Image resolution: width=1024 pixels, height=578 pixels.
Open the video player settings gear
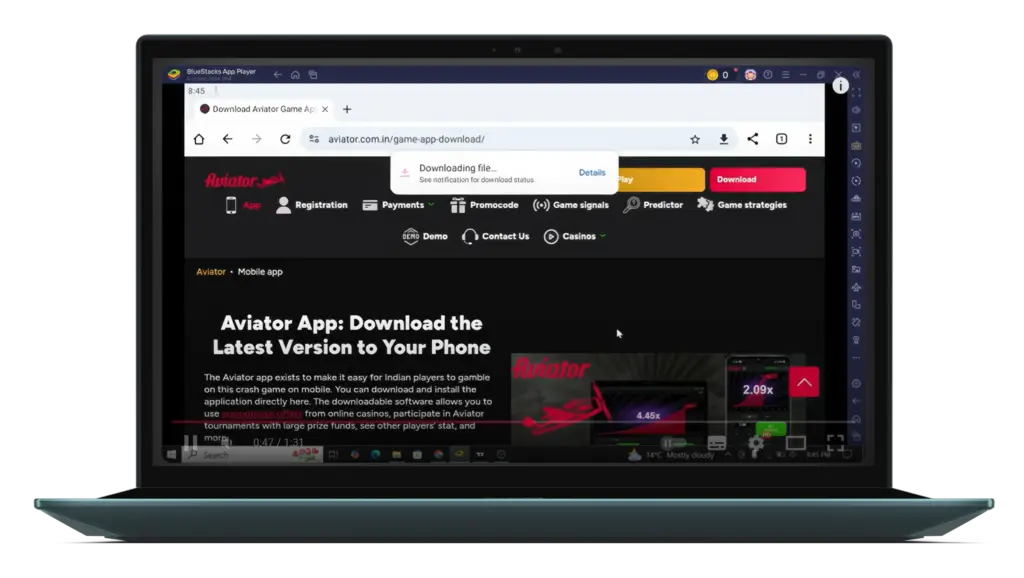(756, 443)
